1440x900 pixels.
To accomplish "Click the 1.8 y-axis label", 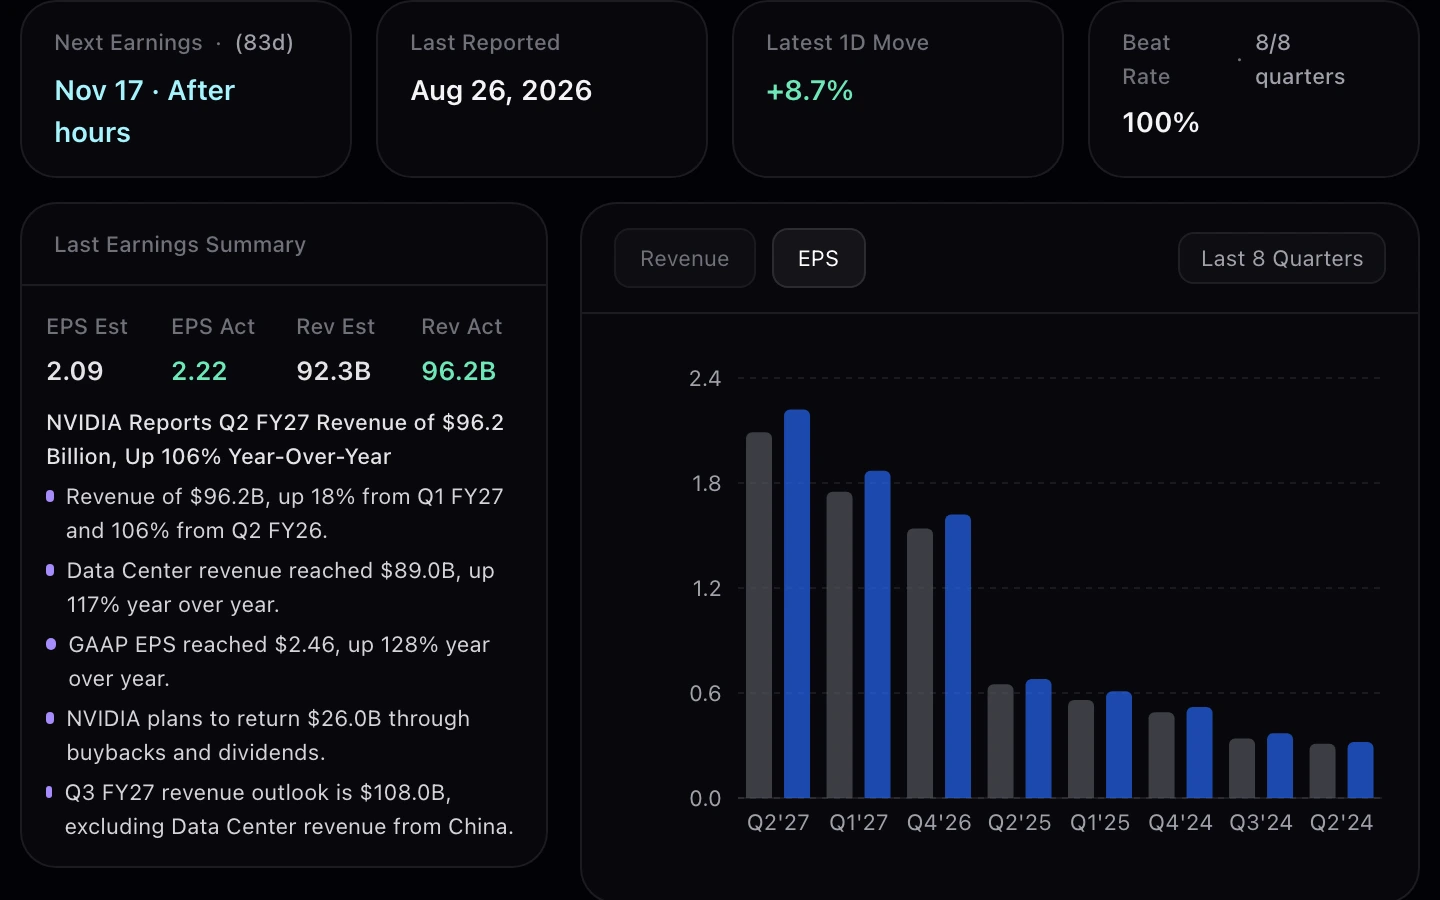I will (x=706, y=483).
